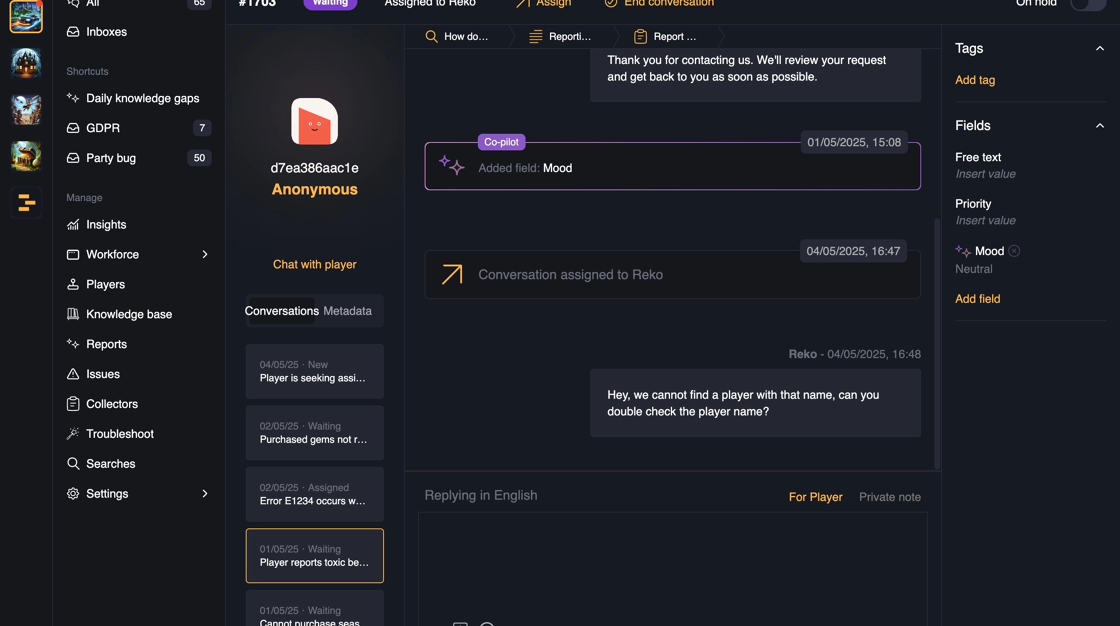Screen dimensions: 1120x626
Task: Open conversation 'Error E1234 occurs w...'
Action: click(314, 495)
